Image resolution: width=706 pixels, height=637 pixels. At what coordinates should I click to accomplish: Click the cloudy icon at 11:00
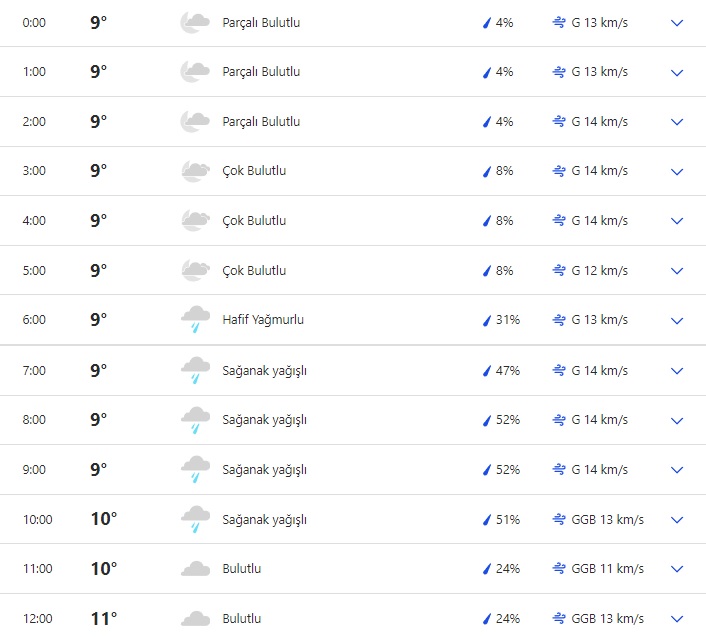[195, 569]
